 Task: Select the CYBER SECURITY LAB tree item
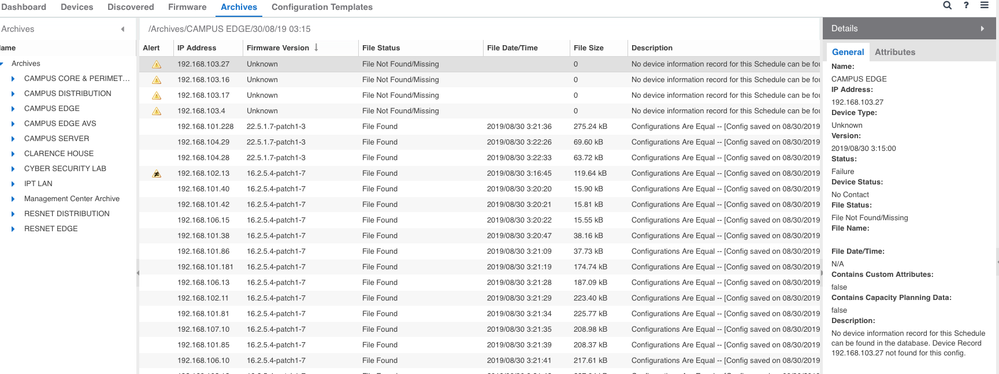tap(65, 169)
